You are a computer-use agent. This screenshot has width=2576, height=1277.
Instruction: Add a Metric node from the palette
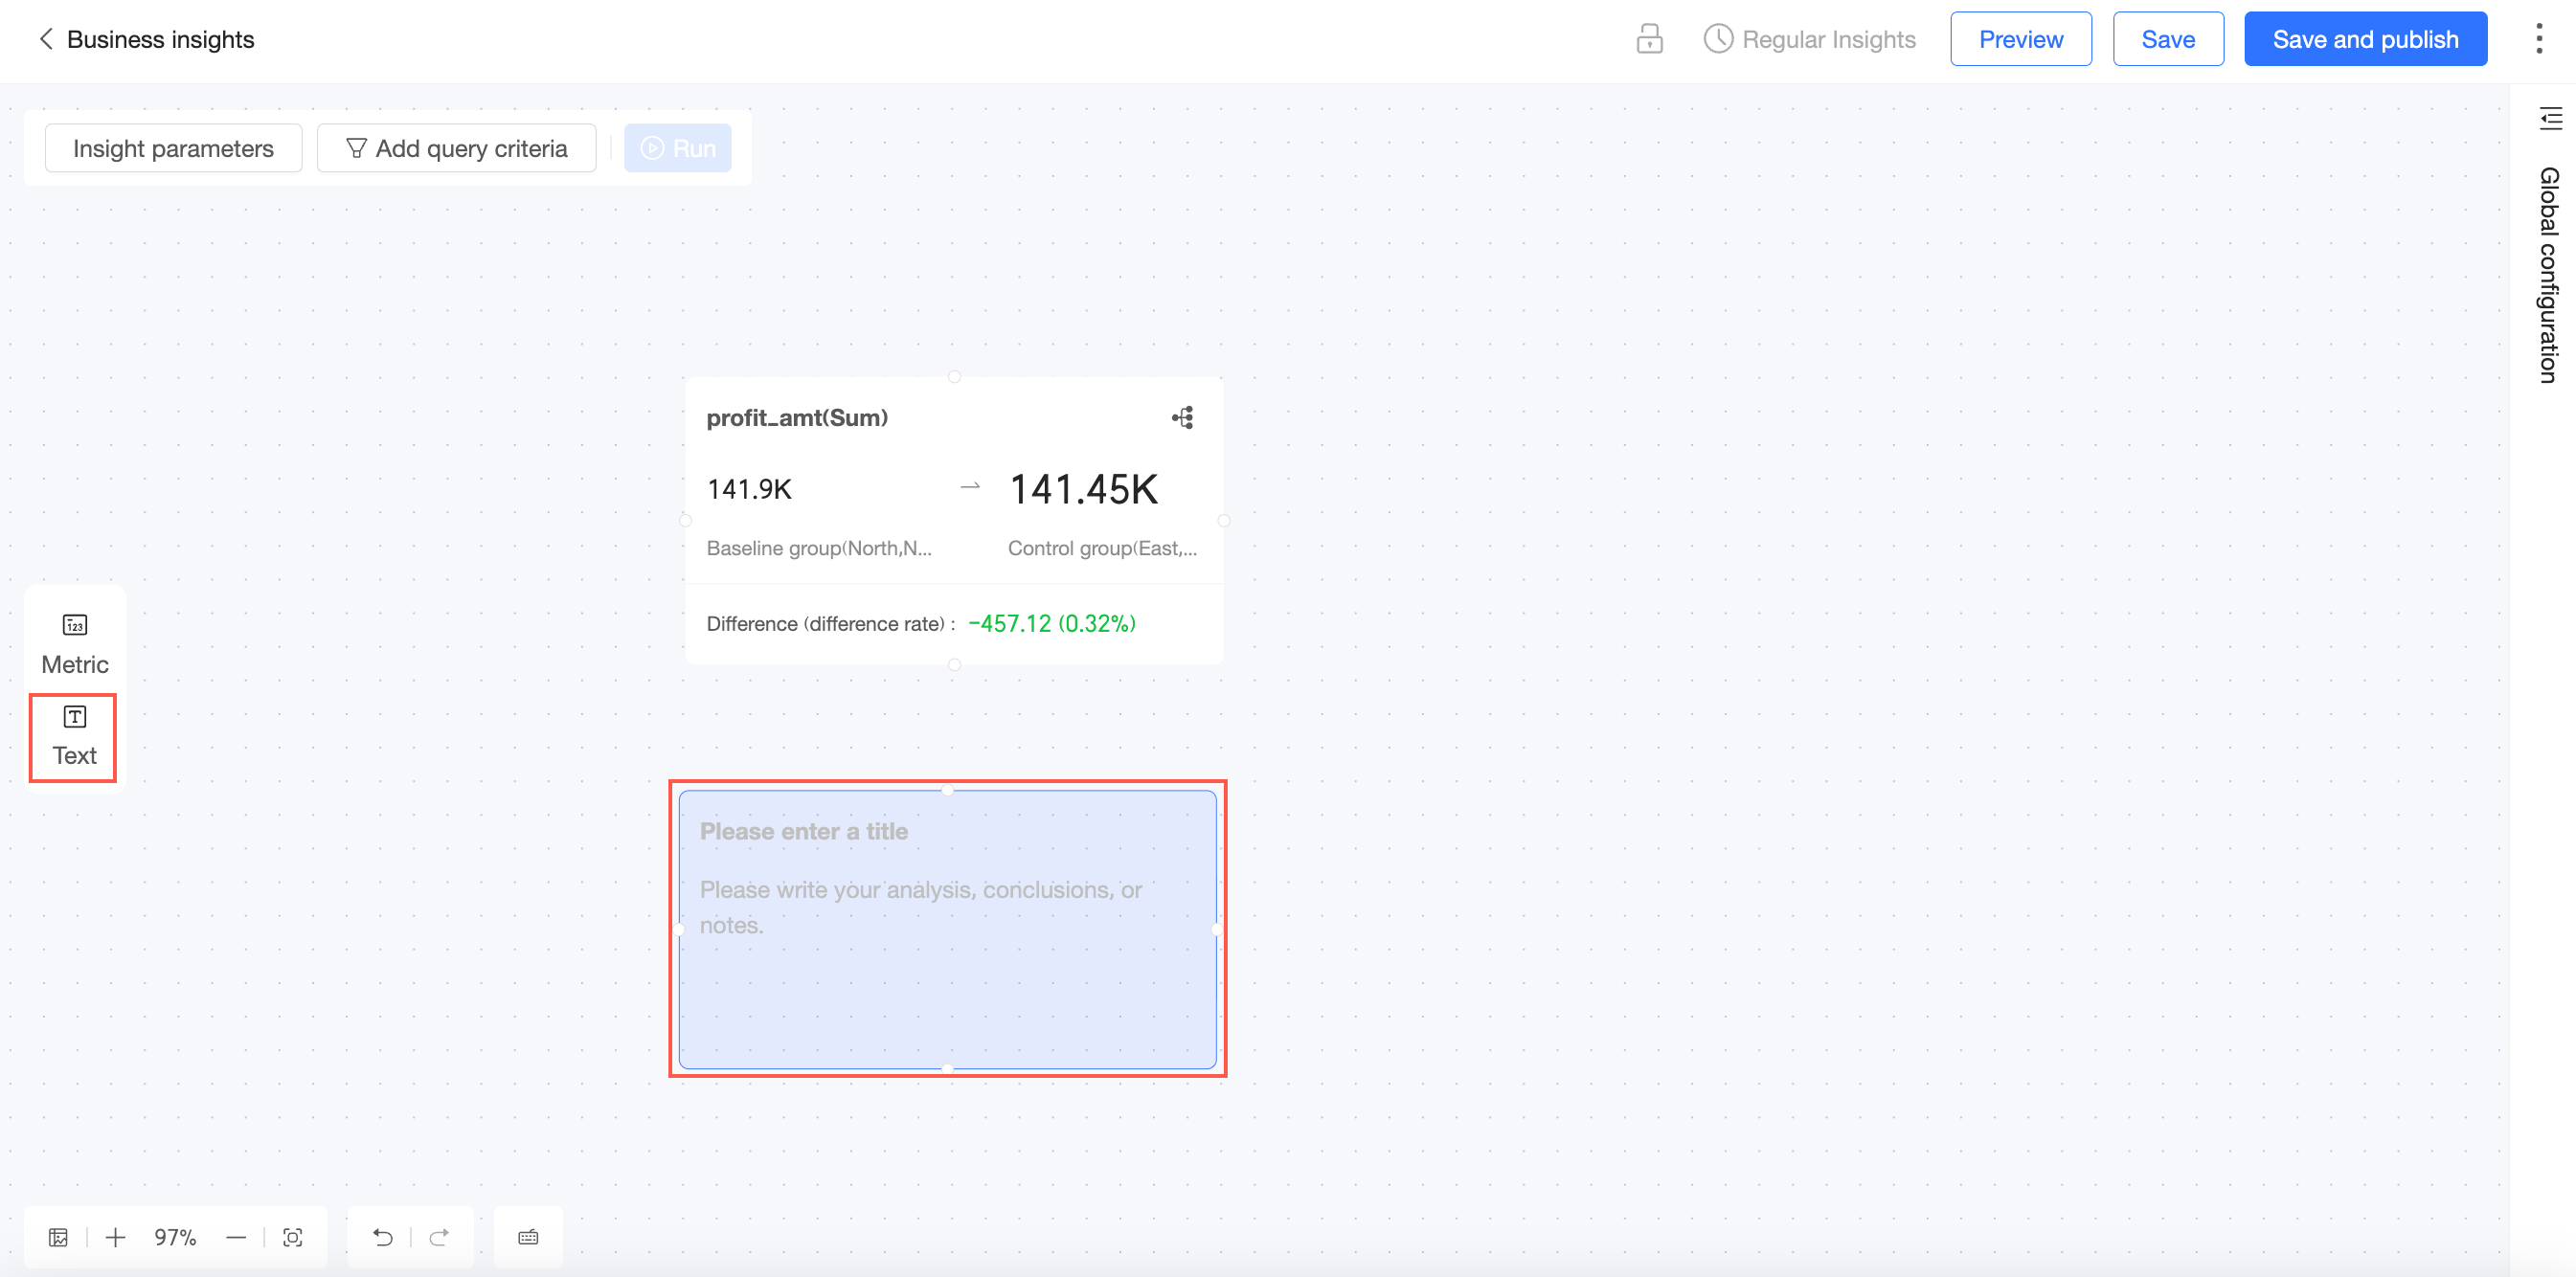75,642
